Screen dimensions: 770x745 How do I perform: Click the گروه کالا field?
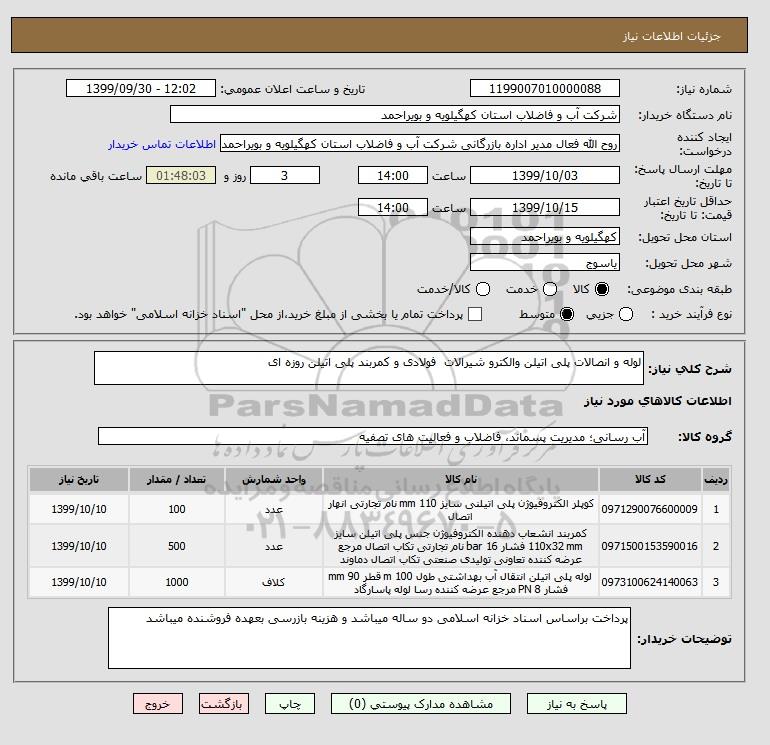tap(373, 436)
